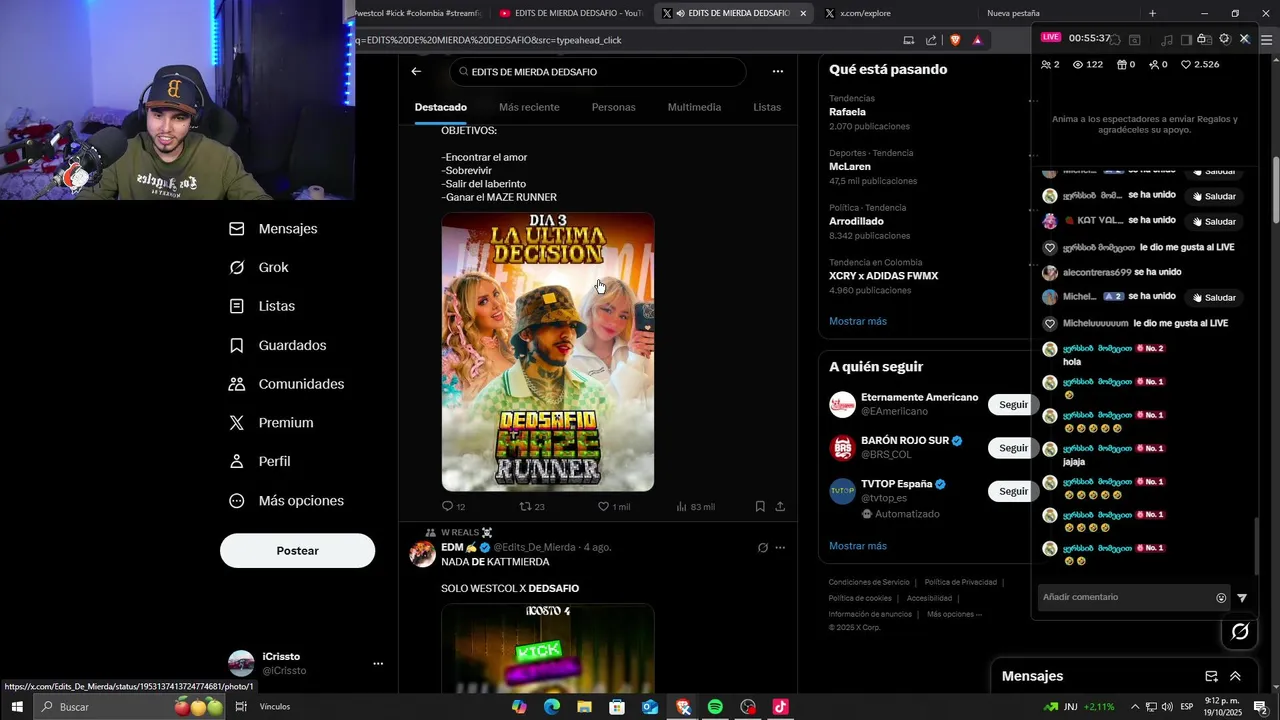The width and height of the screenshot is (1280, 720).
Task: Repost the Maze Runner post
Action: (532, 506)
